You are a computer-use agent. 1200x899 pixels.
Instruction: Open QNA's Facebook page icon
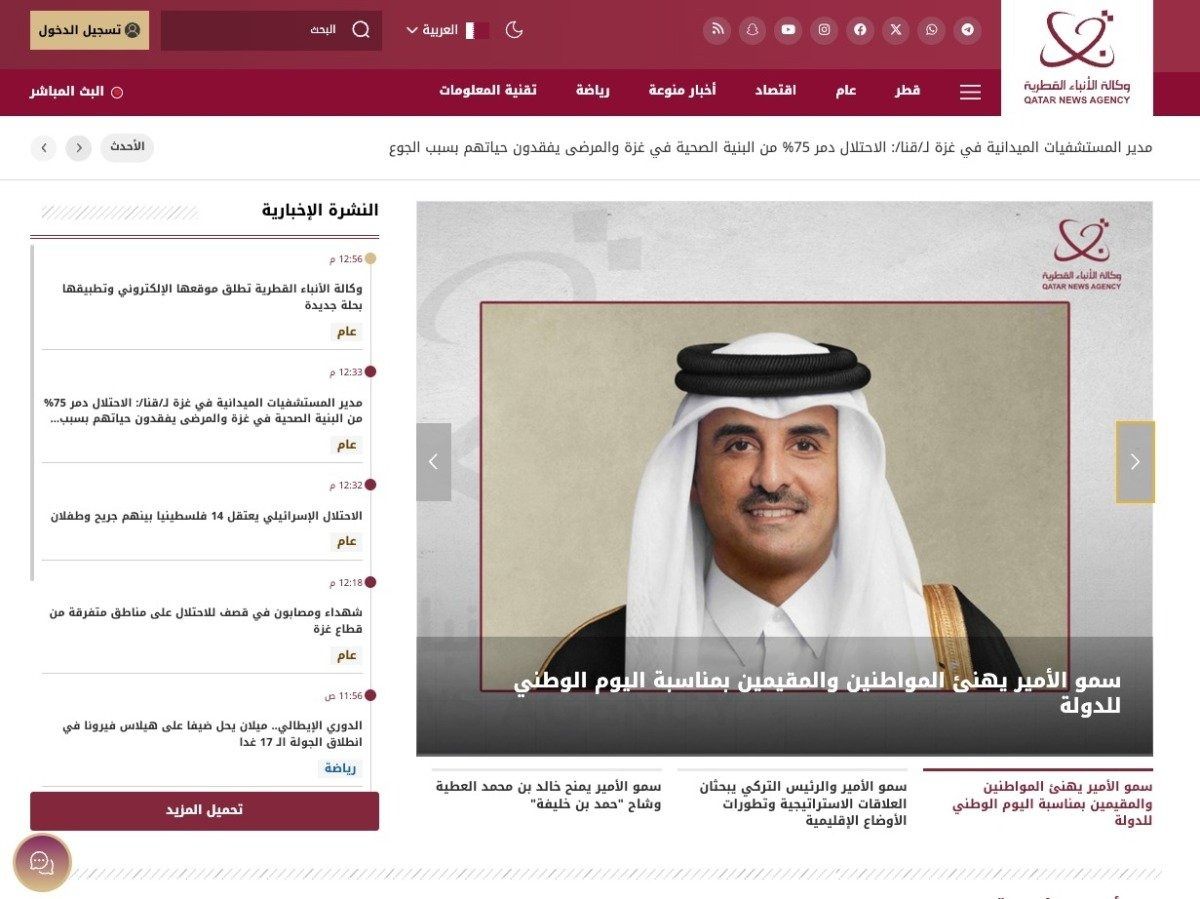pos(860,30)
